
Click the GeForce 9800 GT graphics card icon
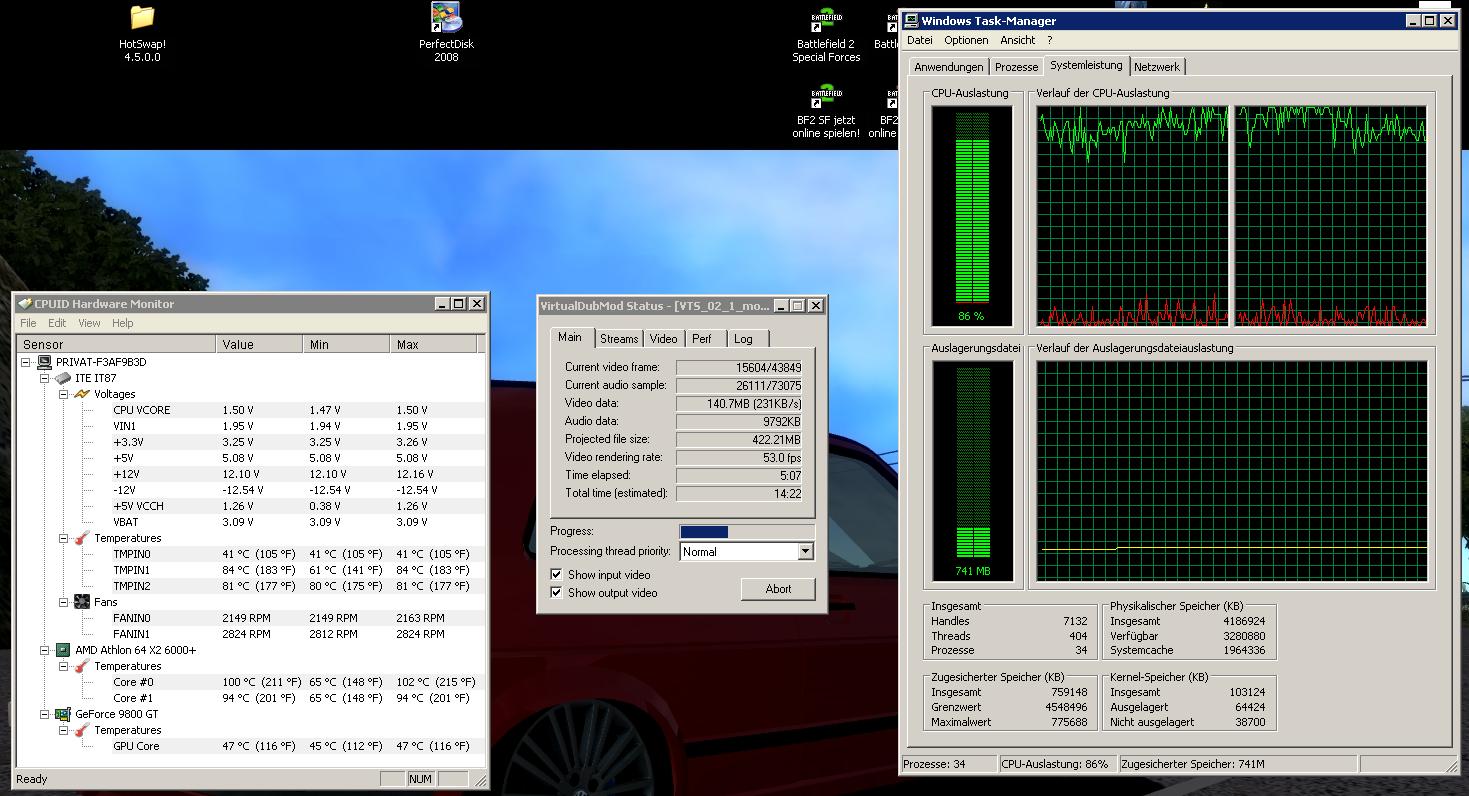click(x=63, y=714)
